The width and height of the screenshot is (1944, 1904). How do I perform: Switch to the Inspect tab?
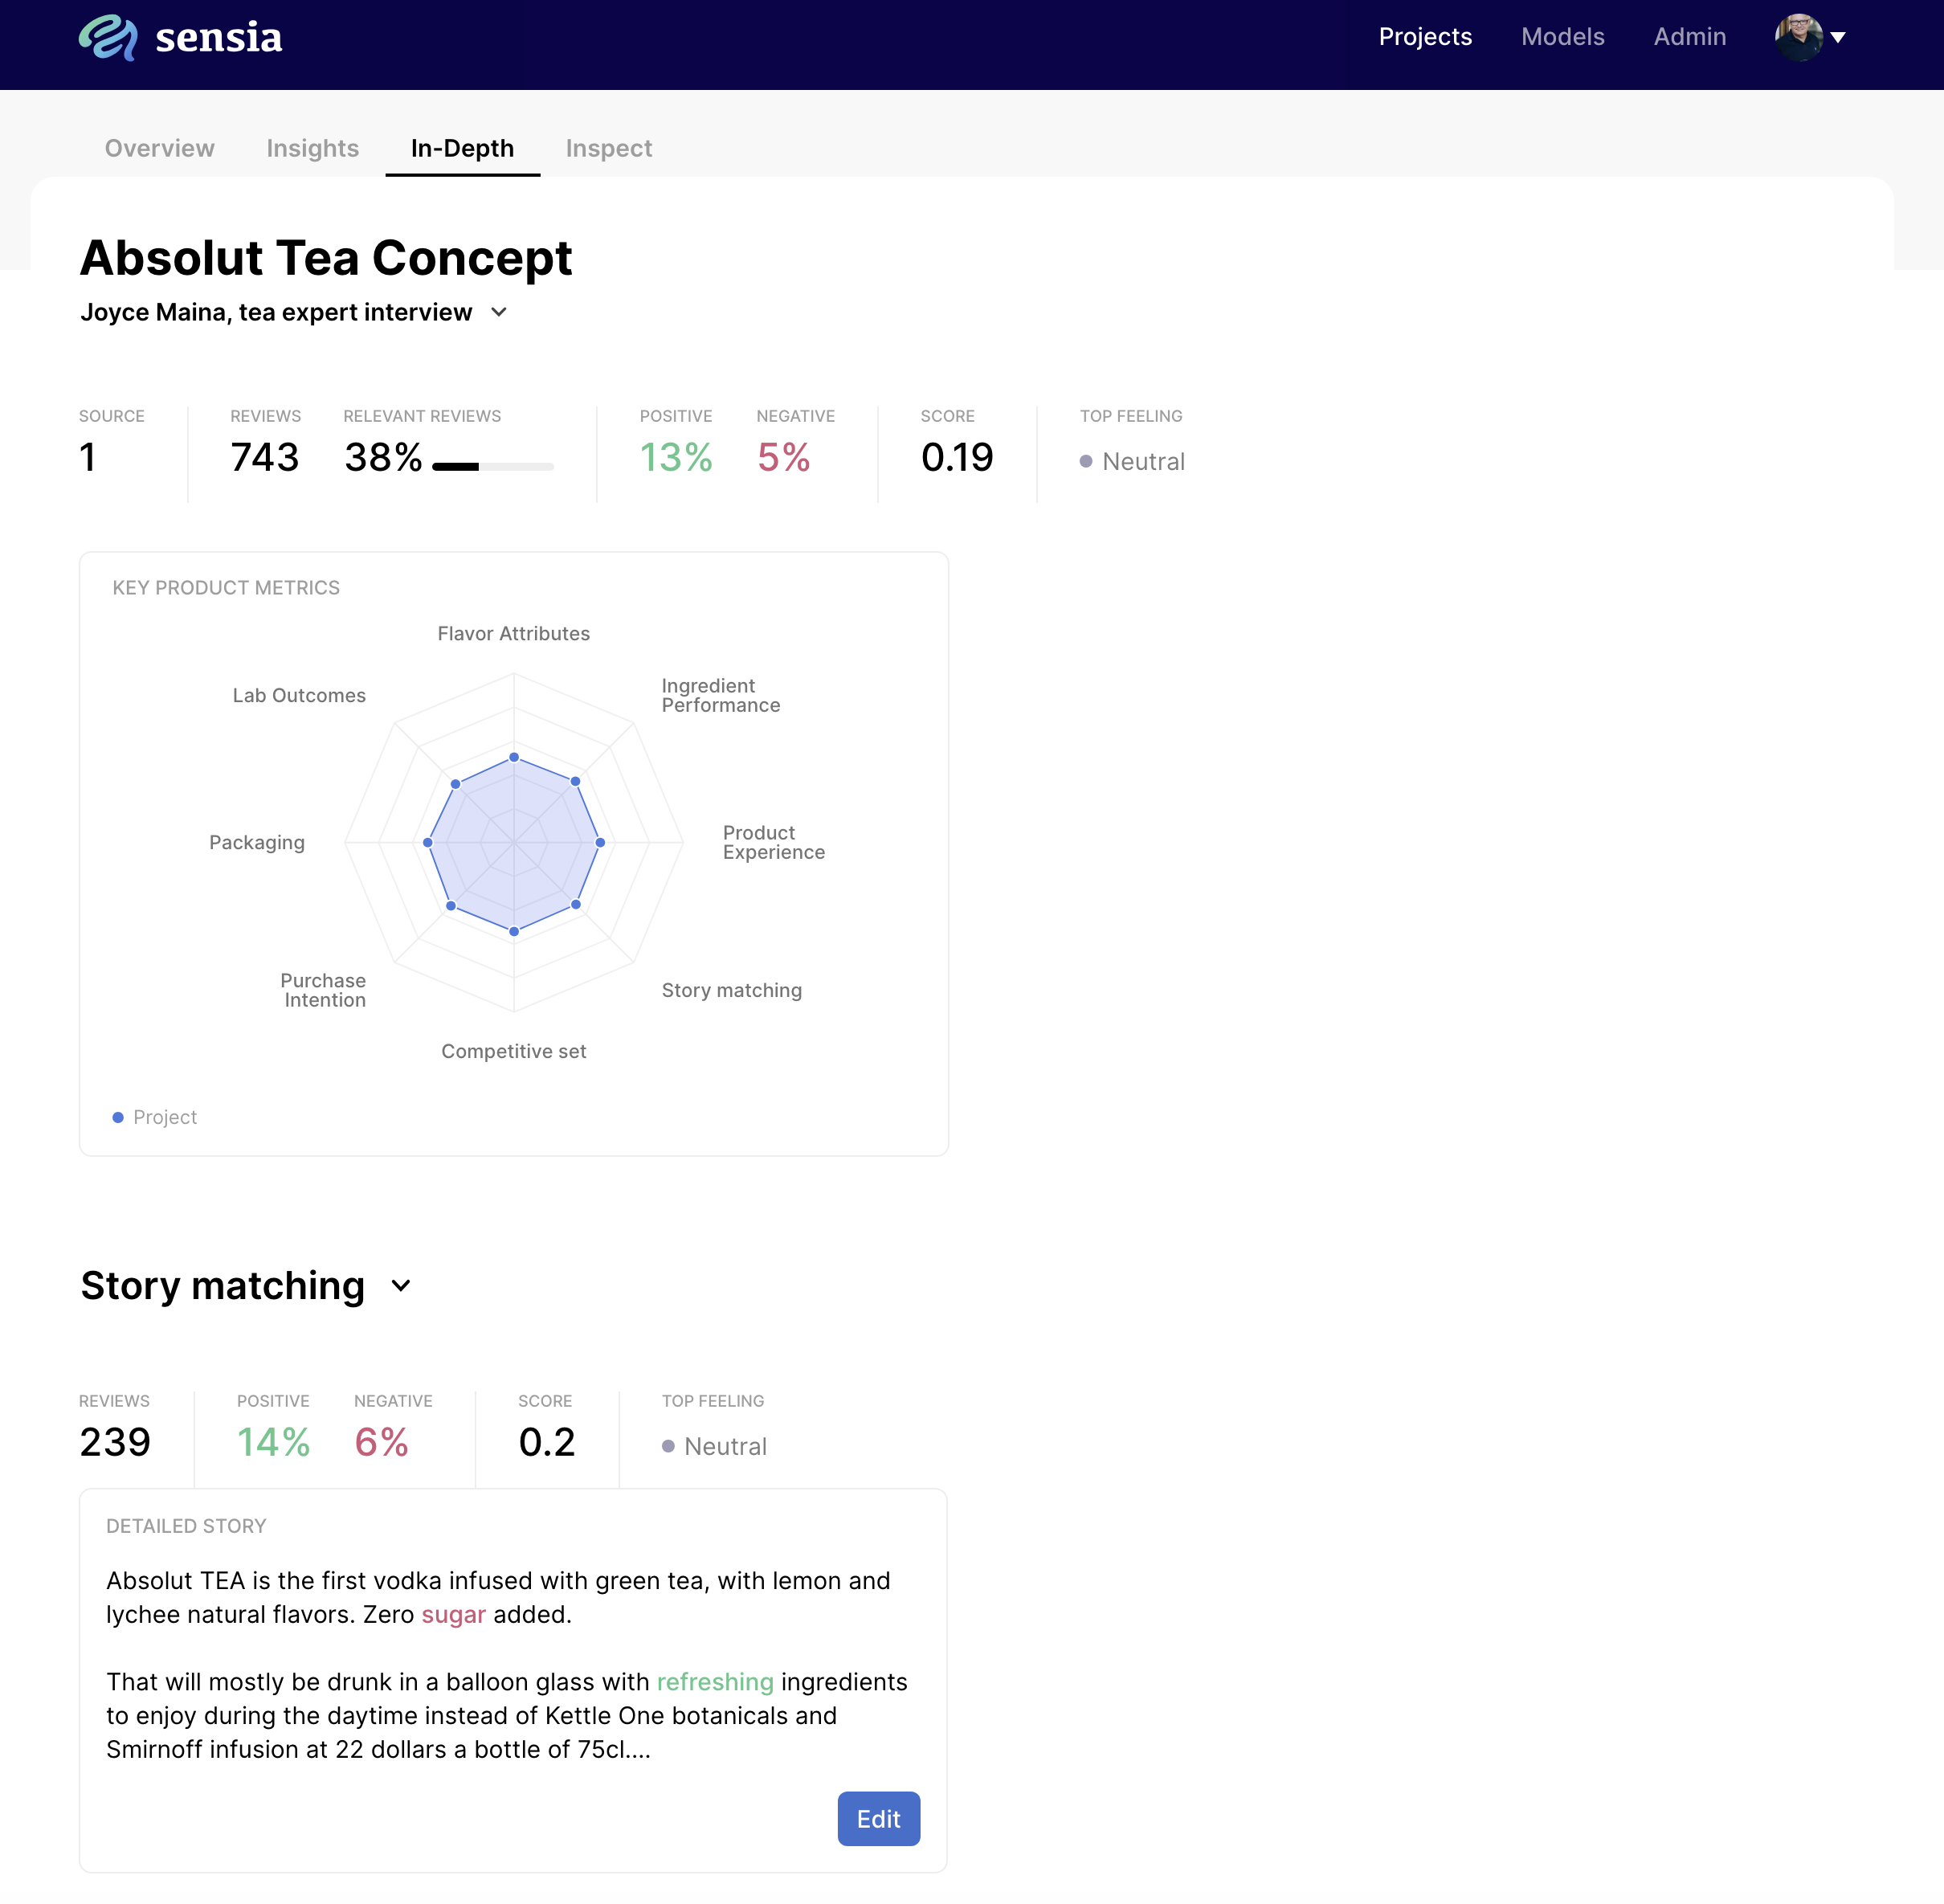608,146
